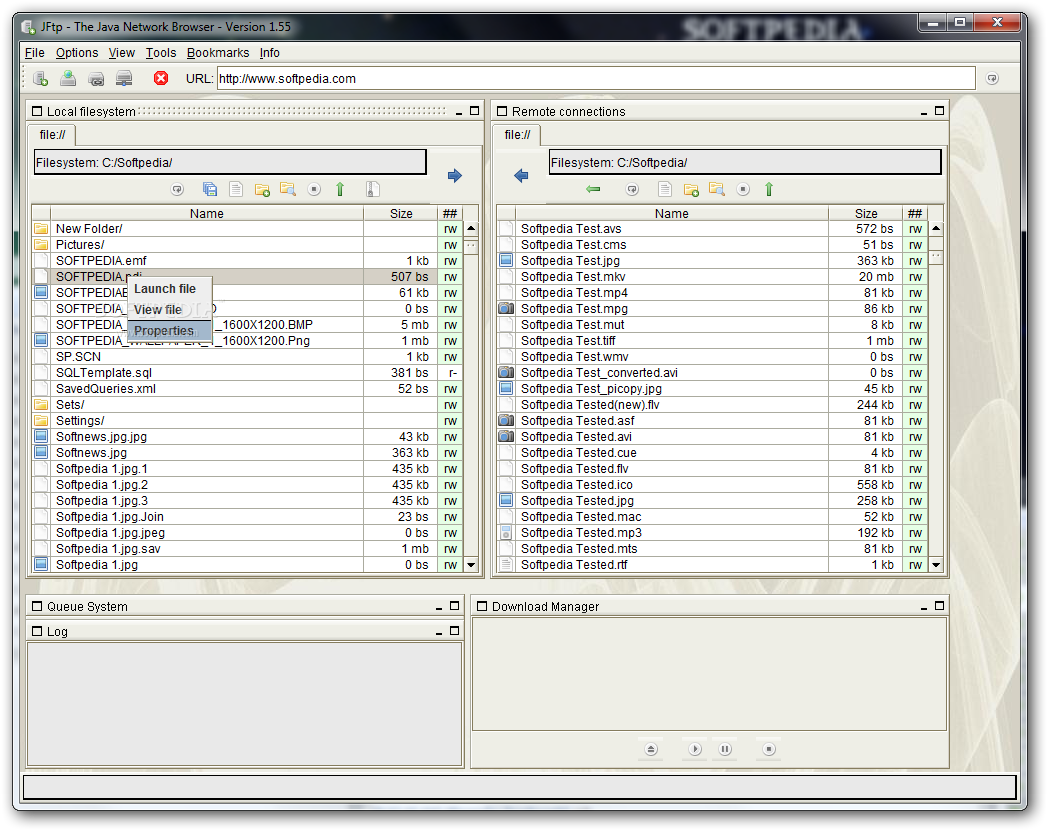Screen dimensions: 1048x831
Task: Click the zip archive icon in local toolbar
Action: click(372, 189)
